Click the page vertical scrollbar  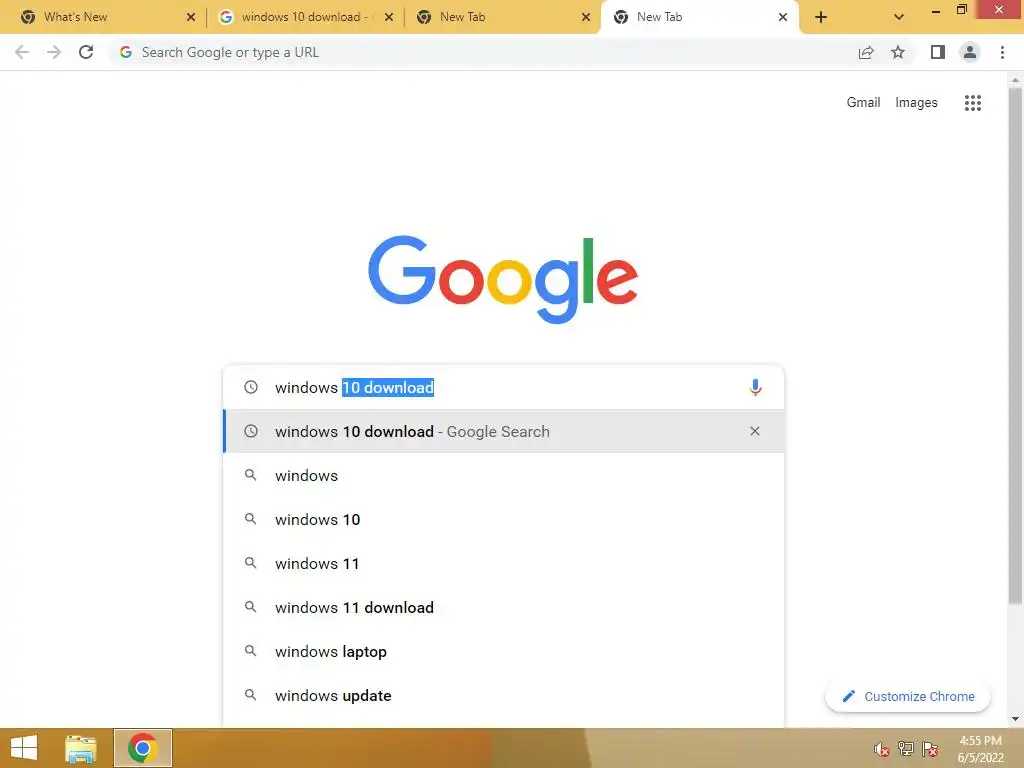(1015, 346)
